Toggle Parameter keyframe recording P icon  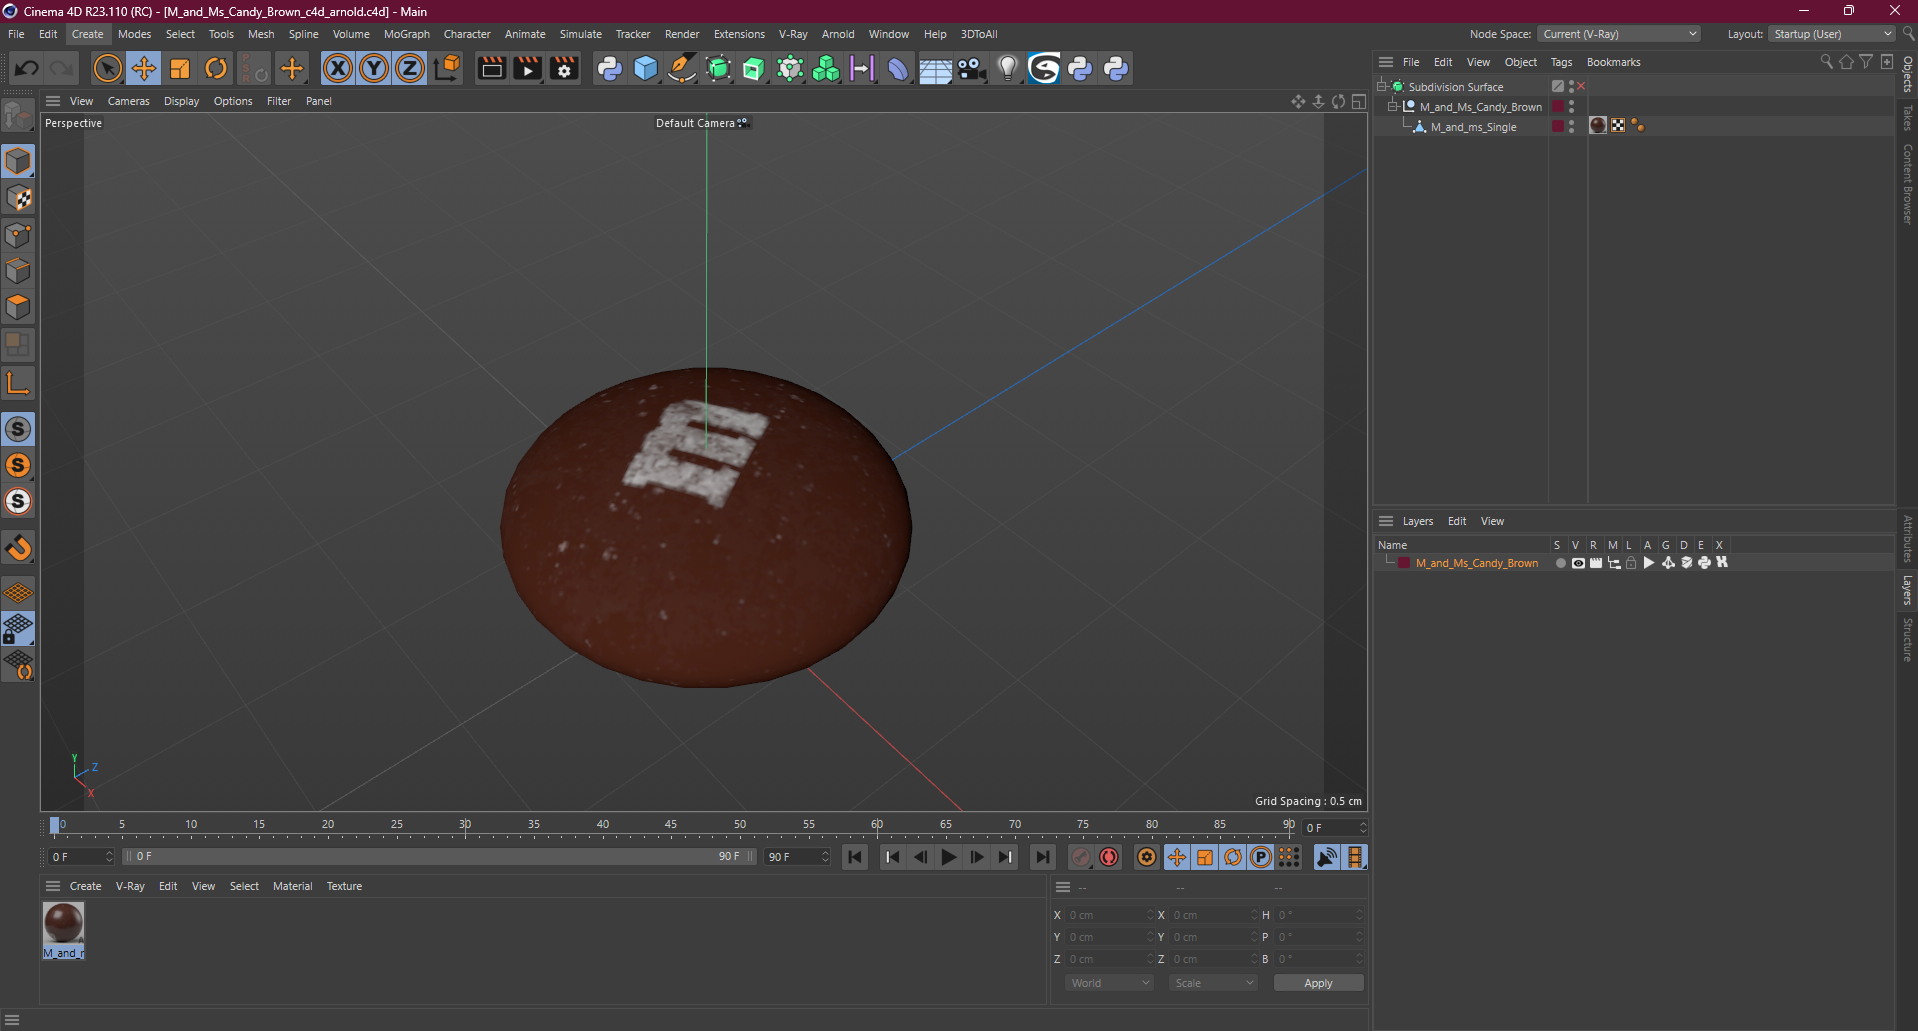pos(1261,857)
